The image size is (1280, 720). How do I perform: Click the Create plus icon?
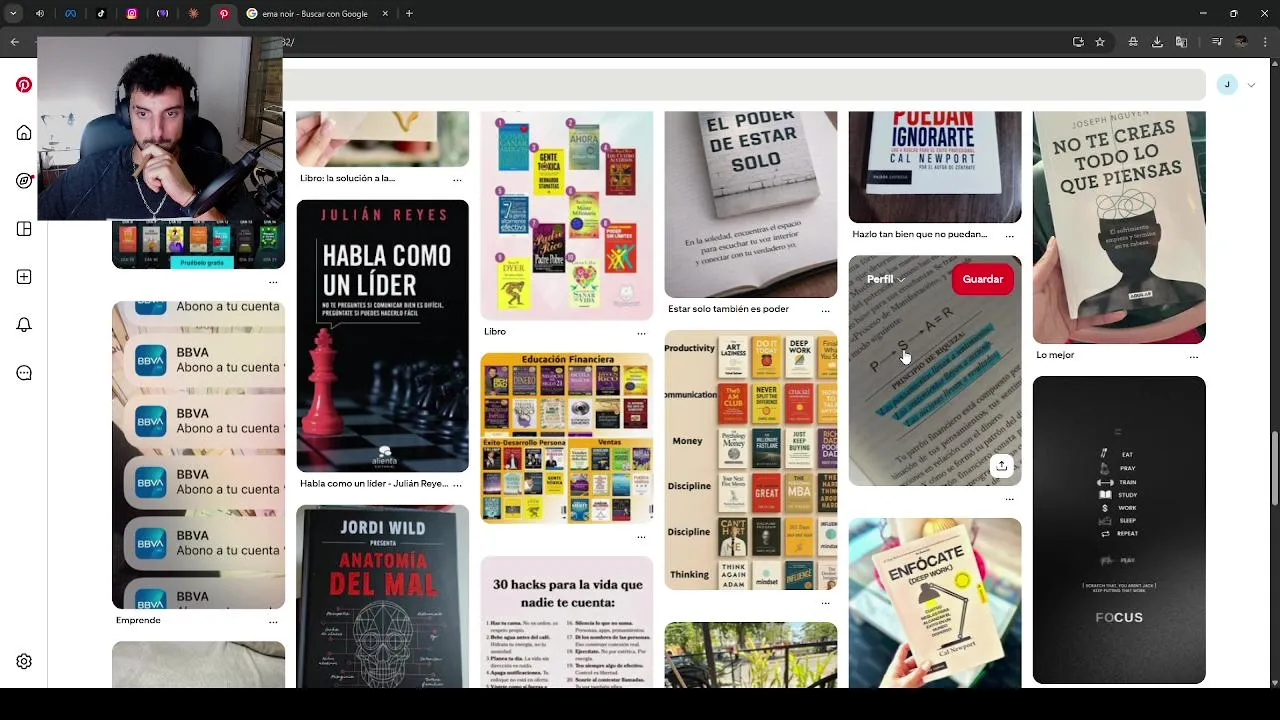(24, 277)
